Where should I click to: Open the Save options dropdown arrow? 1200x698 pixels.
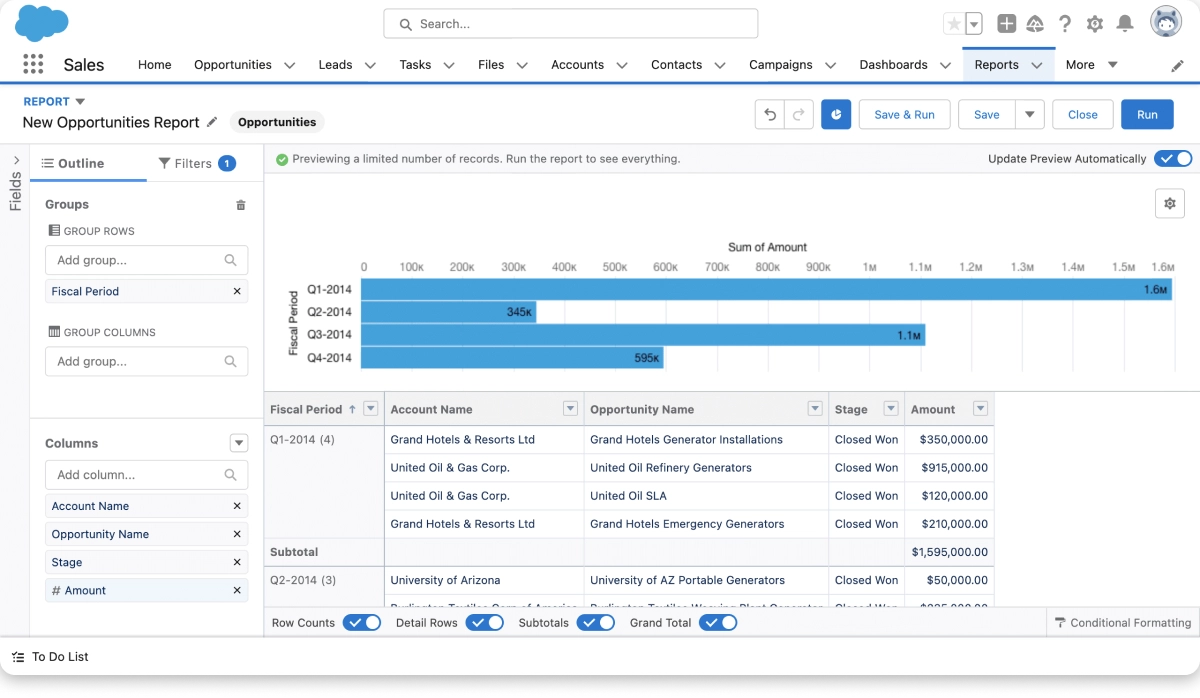coord(1030,114)
